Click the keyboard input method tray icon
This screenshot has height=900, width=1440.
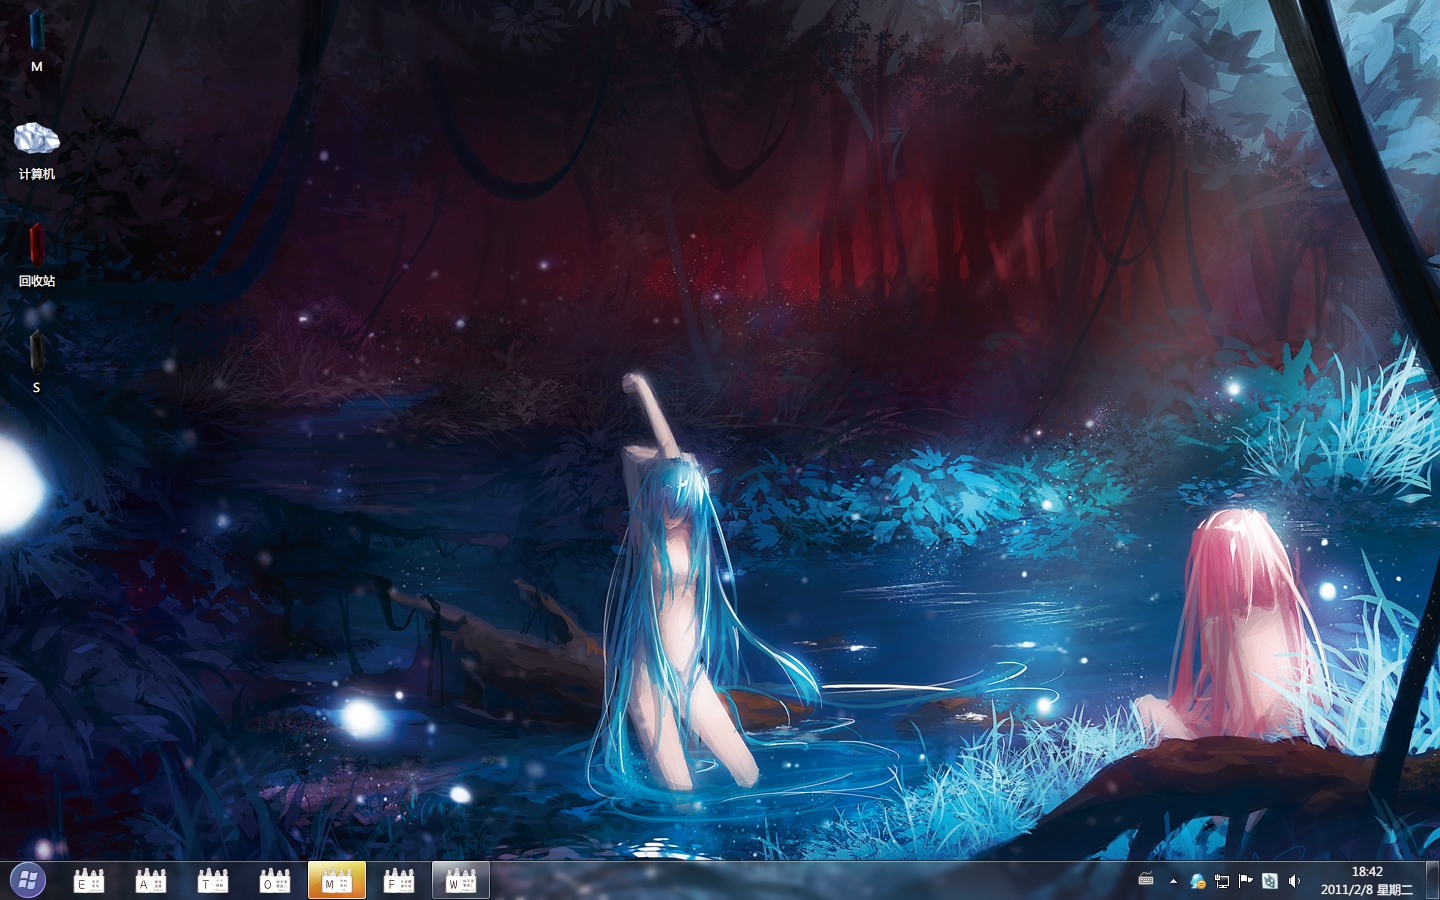(1146, 880)
